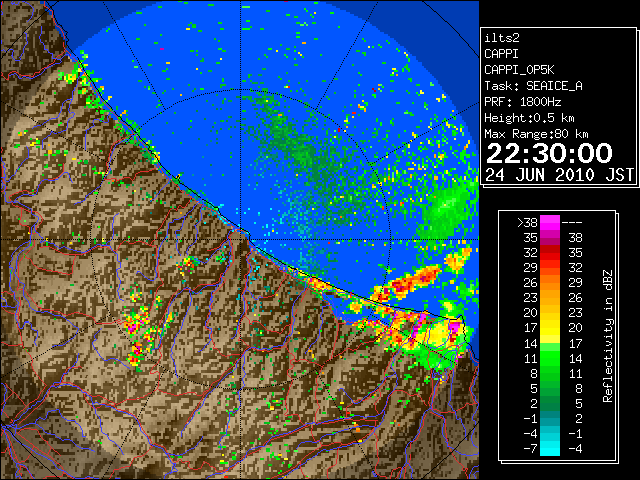Click the '---' label beside the magenta band

572,222
